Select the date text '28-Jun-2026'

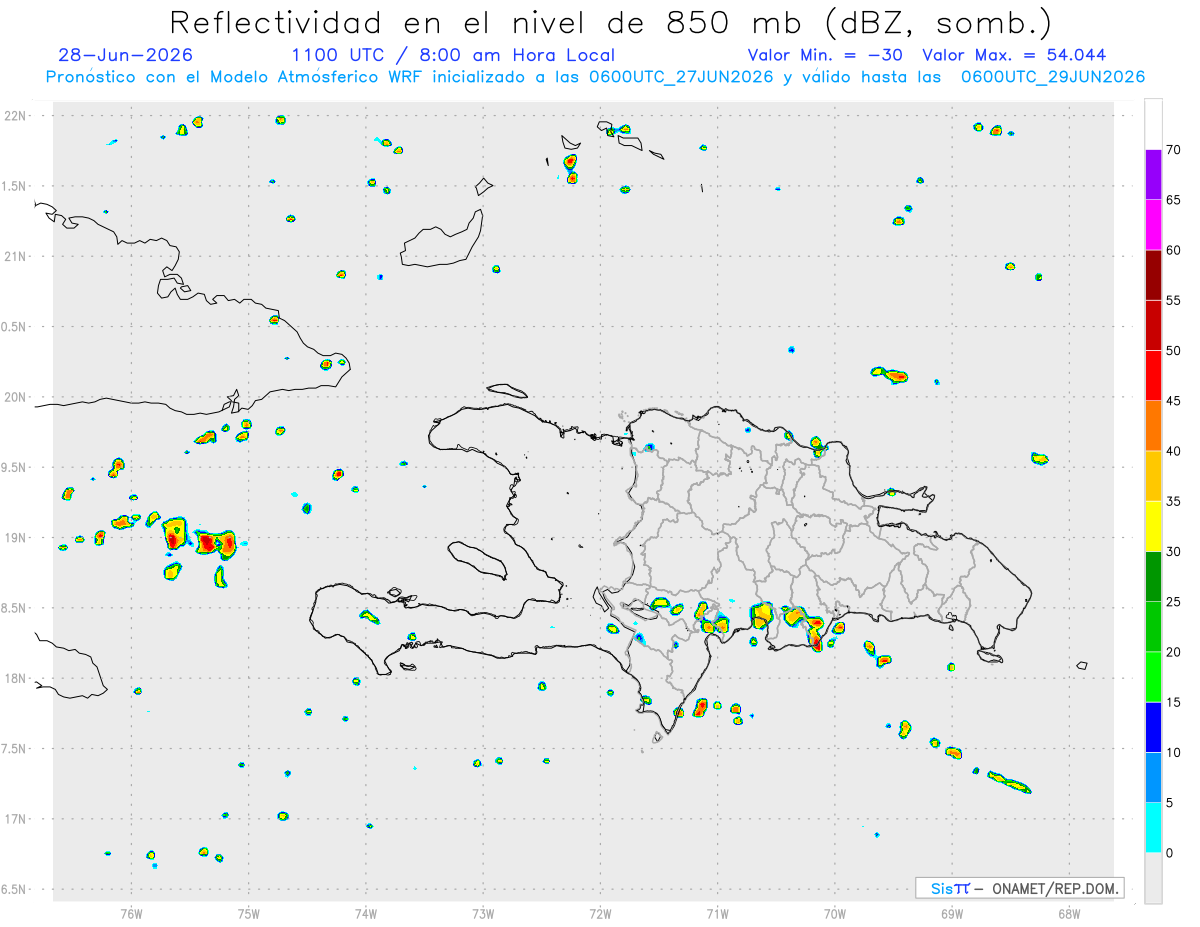click(126, 55)
